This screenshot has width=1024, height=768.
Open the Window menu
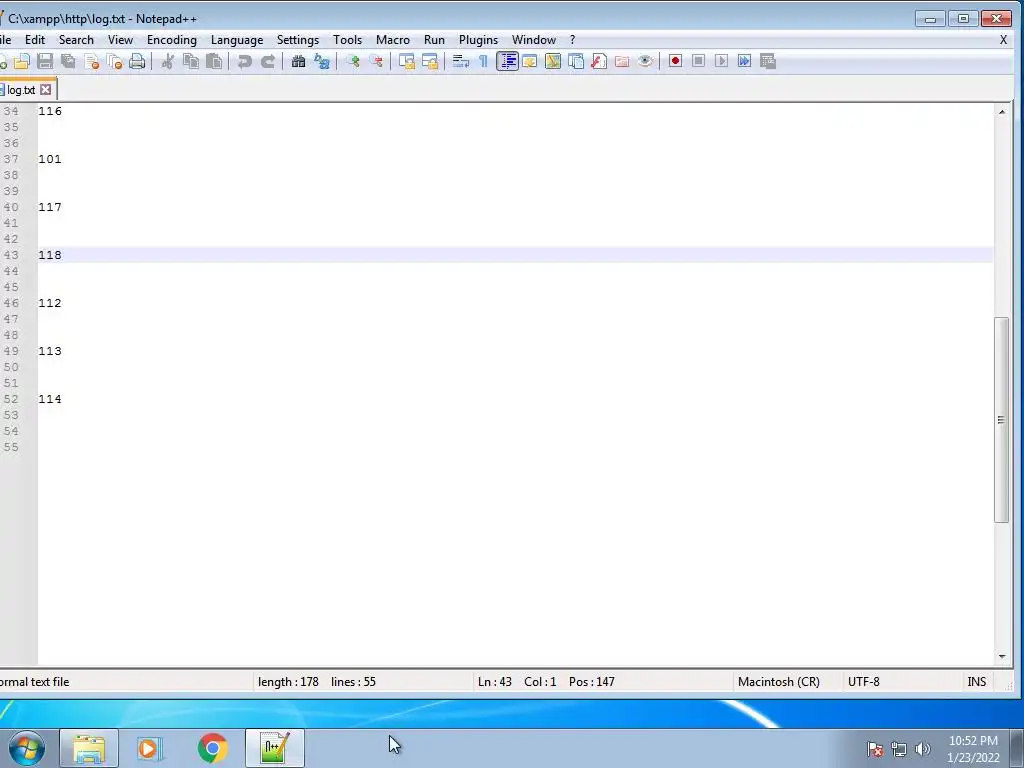coord(534,40)
